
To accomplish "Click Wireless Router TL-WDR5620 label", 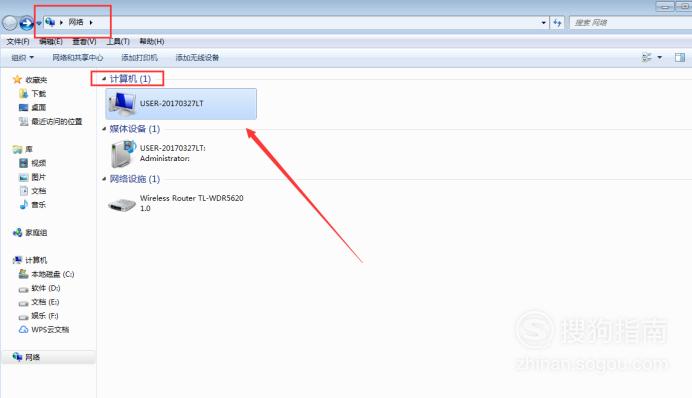I will tap(192, 203).
